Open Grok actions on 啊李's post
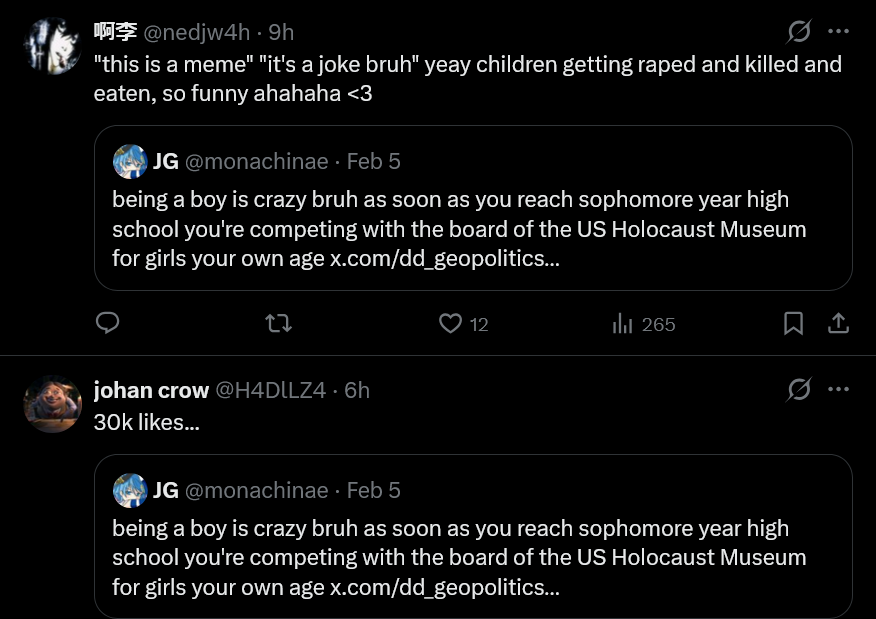The height and width of the screenshot is (619, 876). [799, 32]
